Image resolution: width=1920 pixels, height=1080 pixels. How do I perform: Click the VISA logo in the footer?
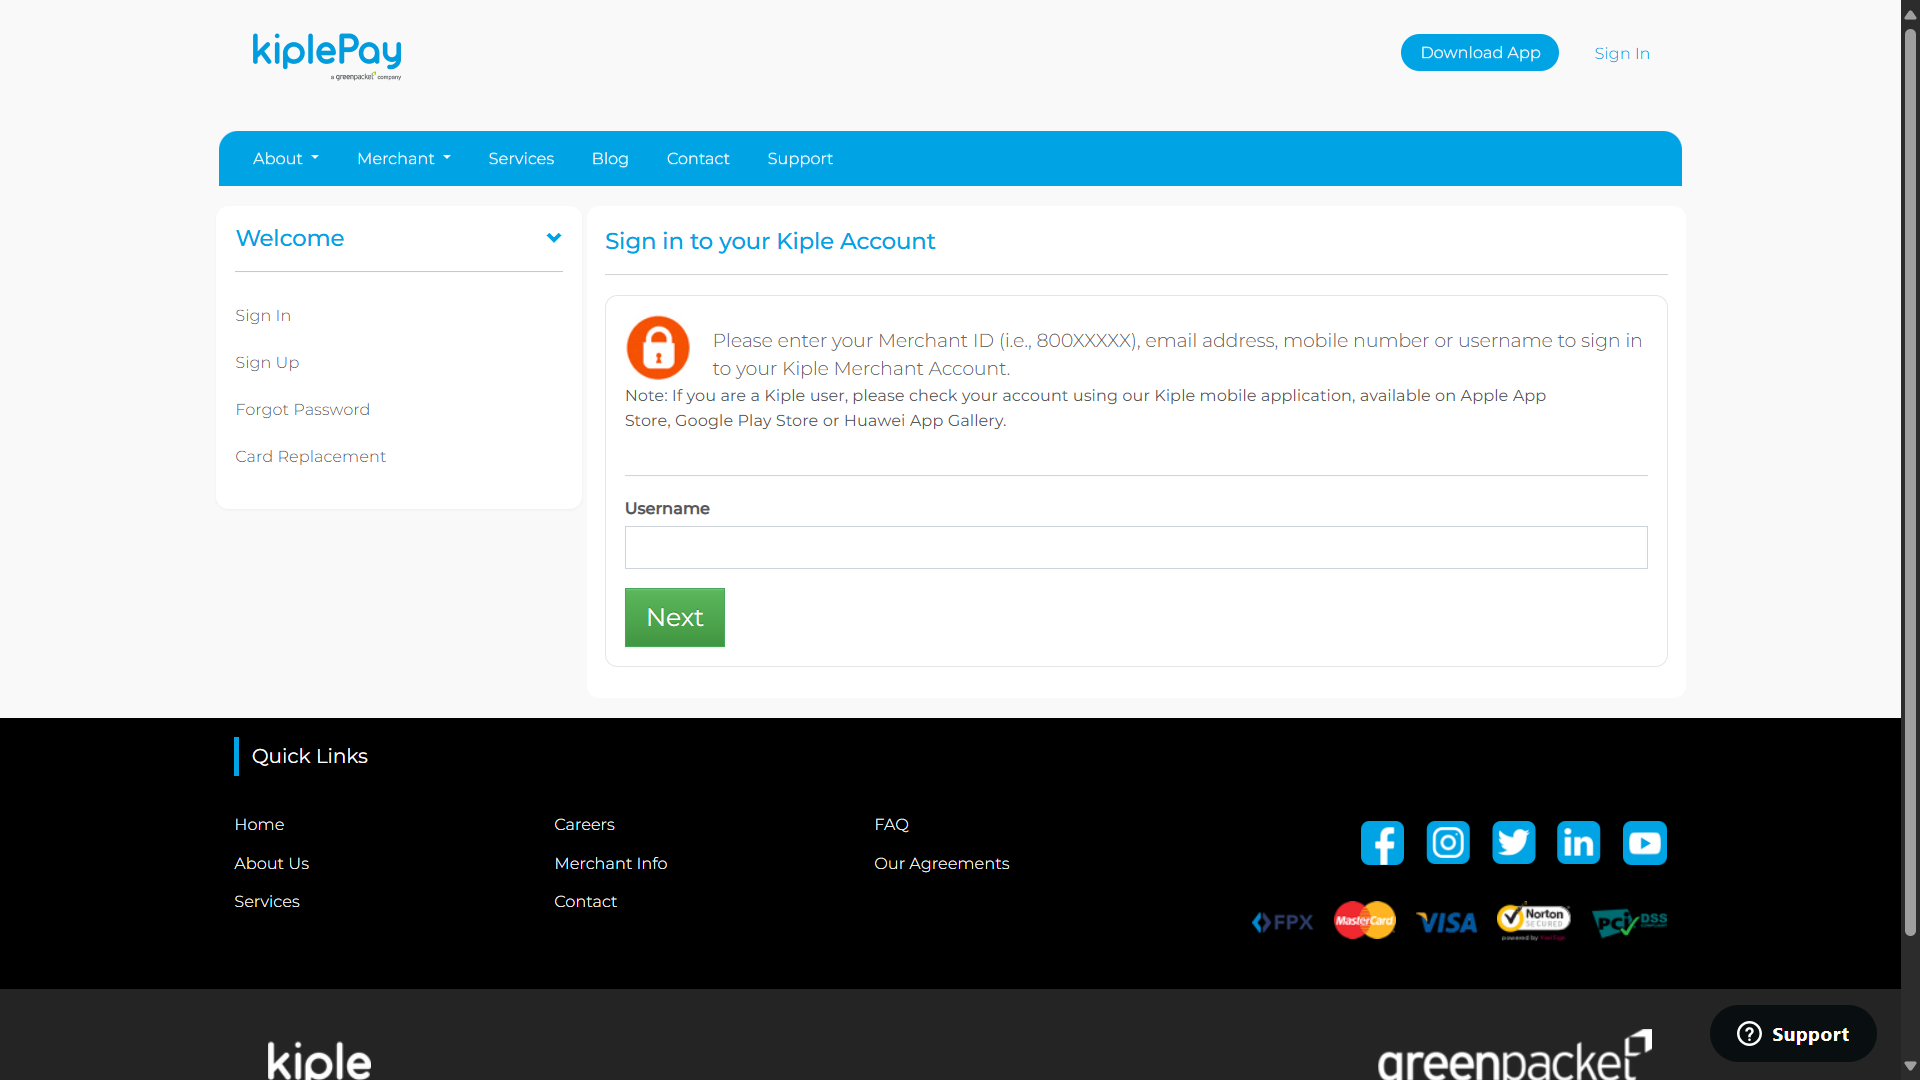tap(1446, 922)
